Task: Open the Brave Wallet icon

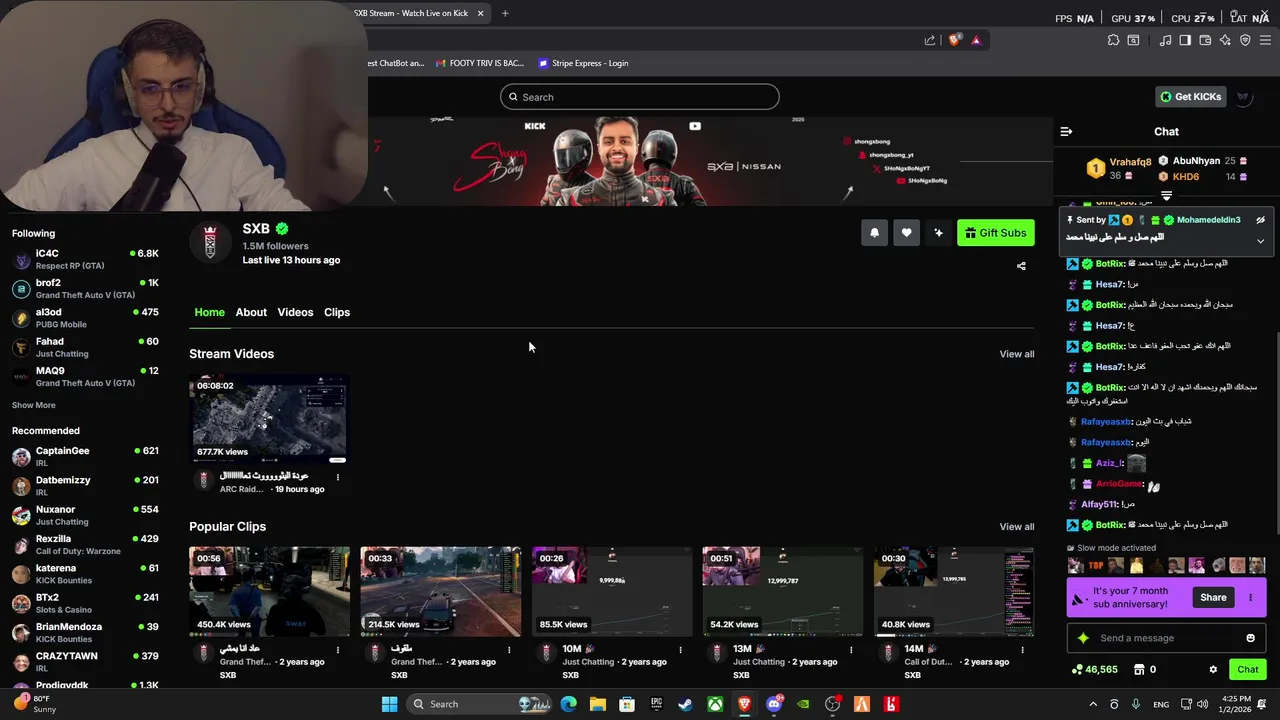Action: click(x=1205, y=40)
